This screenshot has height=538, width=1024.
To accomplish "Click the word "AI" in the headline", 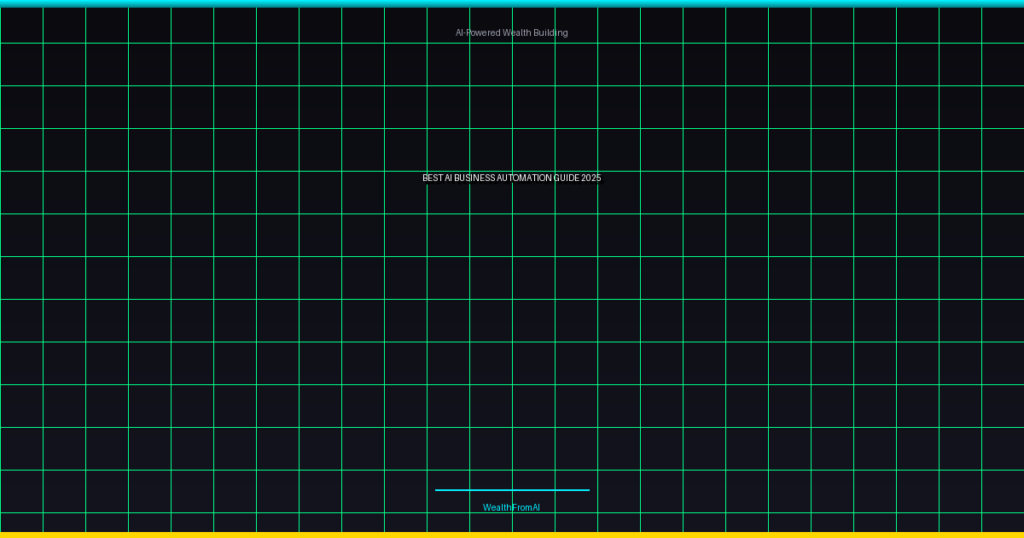I will [449, 178].
